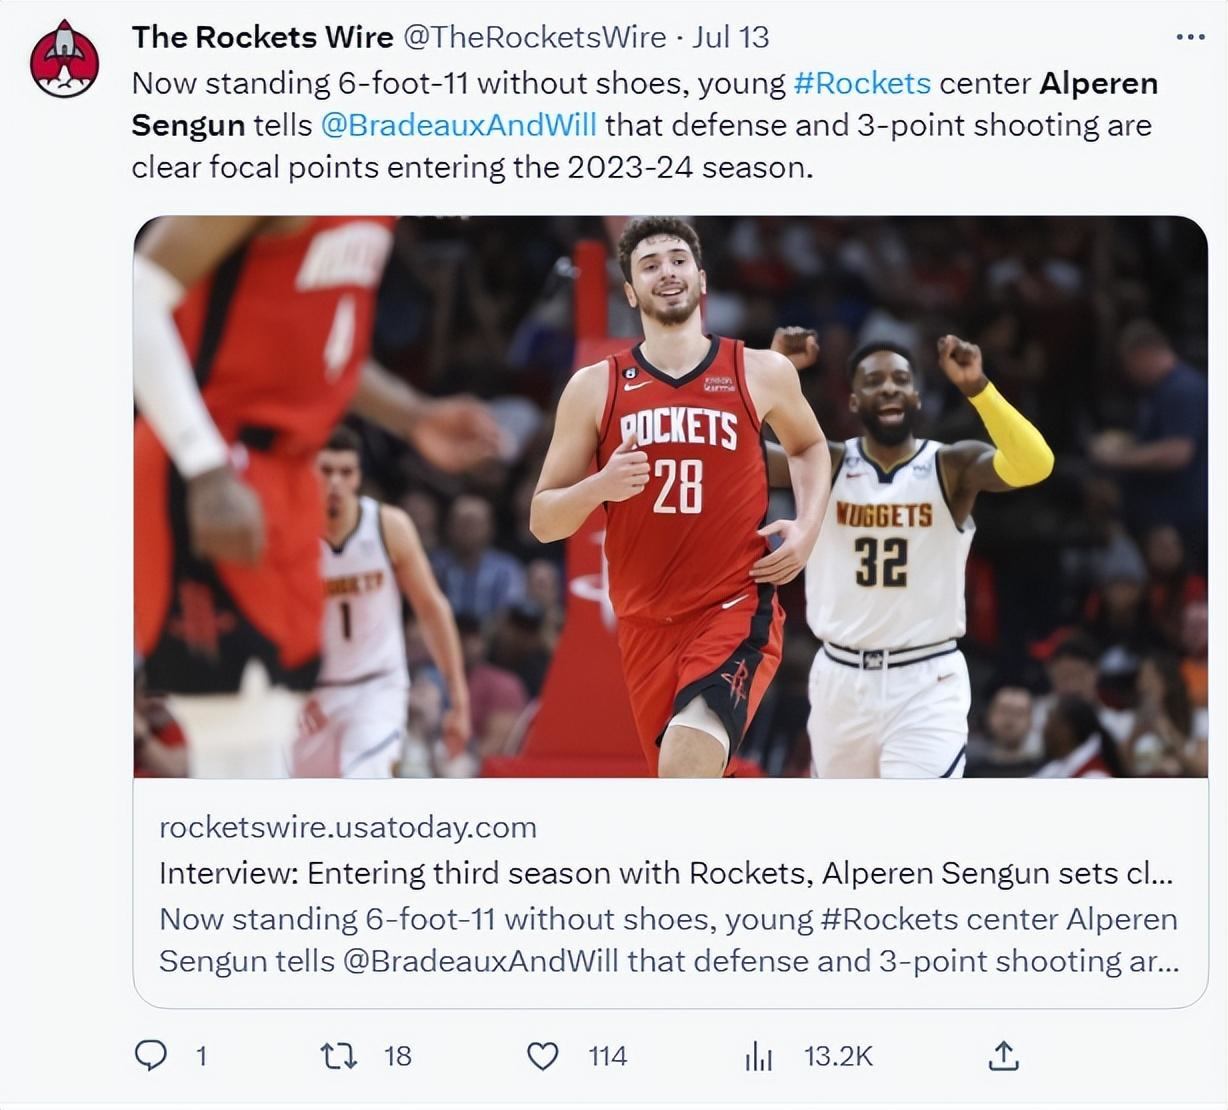Click the 13.2K views count
This screenshot has height=1110, width=1228.
838,1056
